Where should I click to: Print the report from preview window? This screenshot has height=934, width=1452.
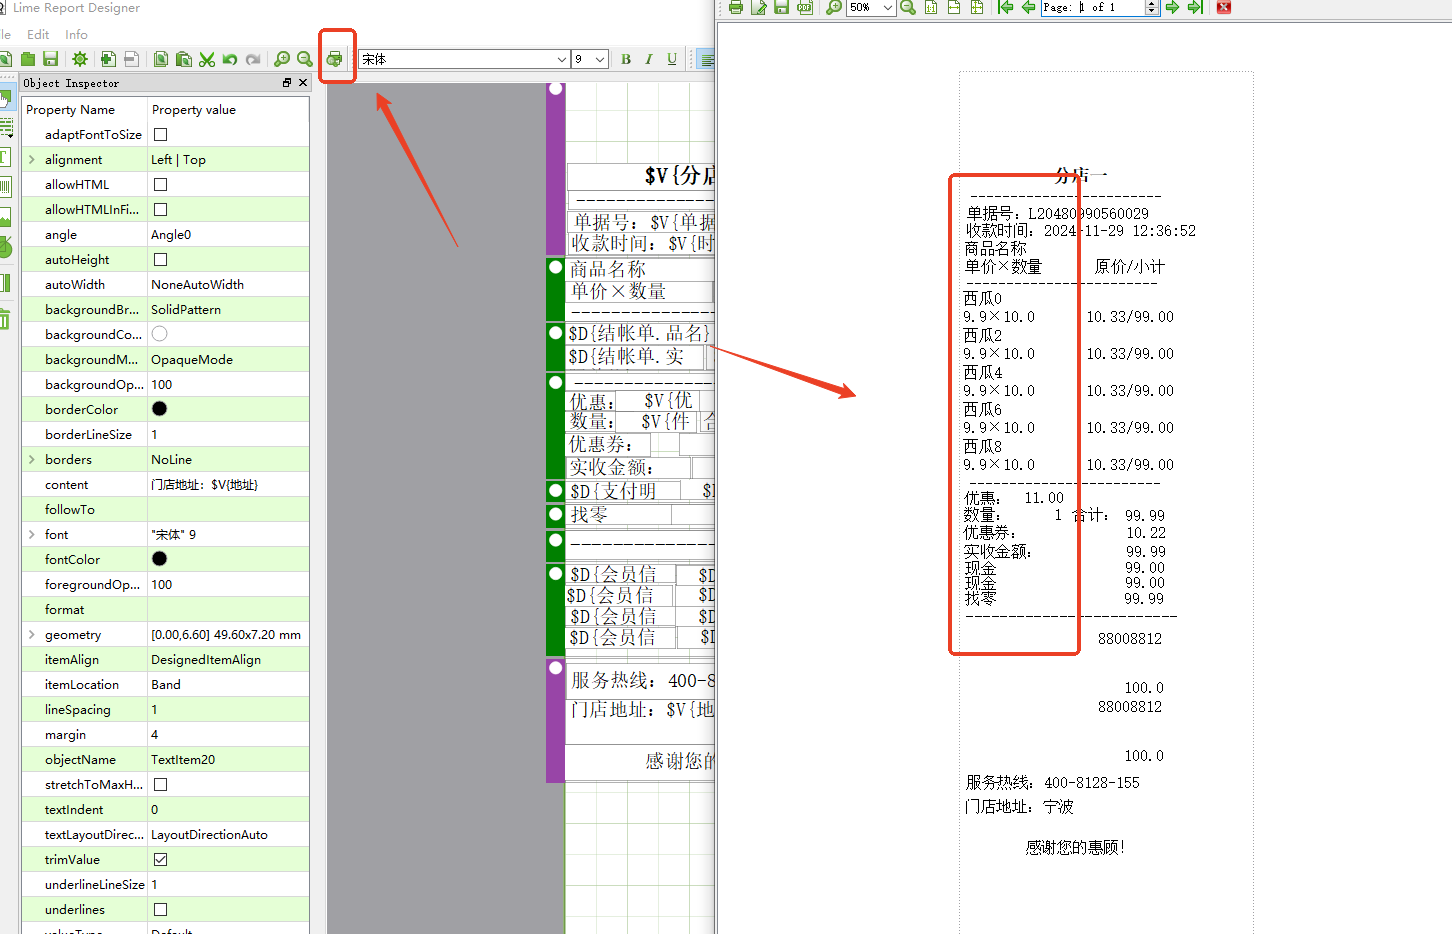coord(736,7)
